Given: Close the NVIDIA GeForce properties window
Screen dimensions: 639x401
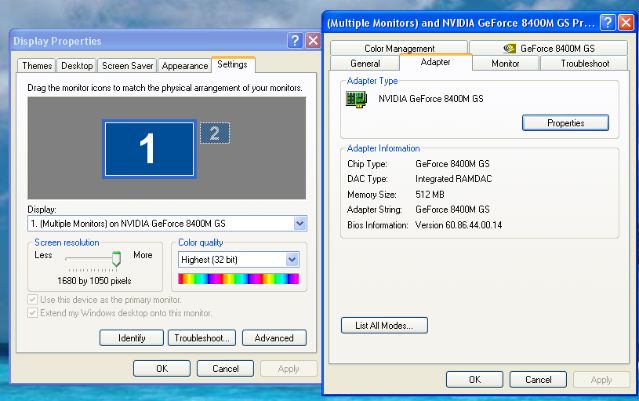Looking at the screenshot, I should pyautogui.click(x=626, y=22).
